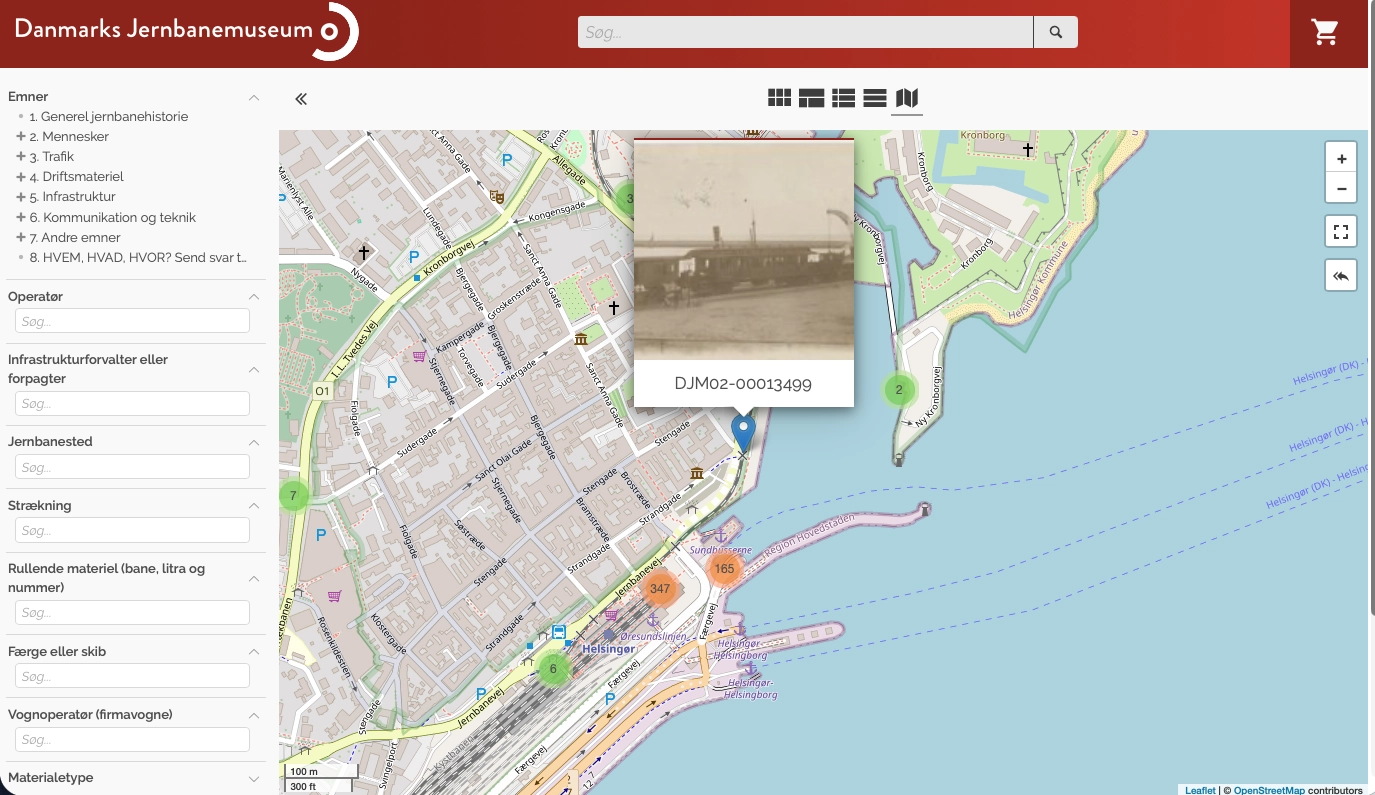Open the cluster marker showing 347
The width and height of the screenshot is (1375, 795).
660,589
